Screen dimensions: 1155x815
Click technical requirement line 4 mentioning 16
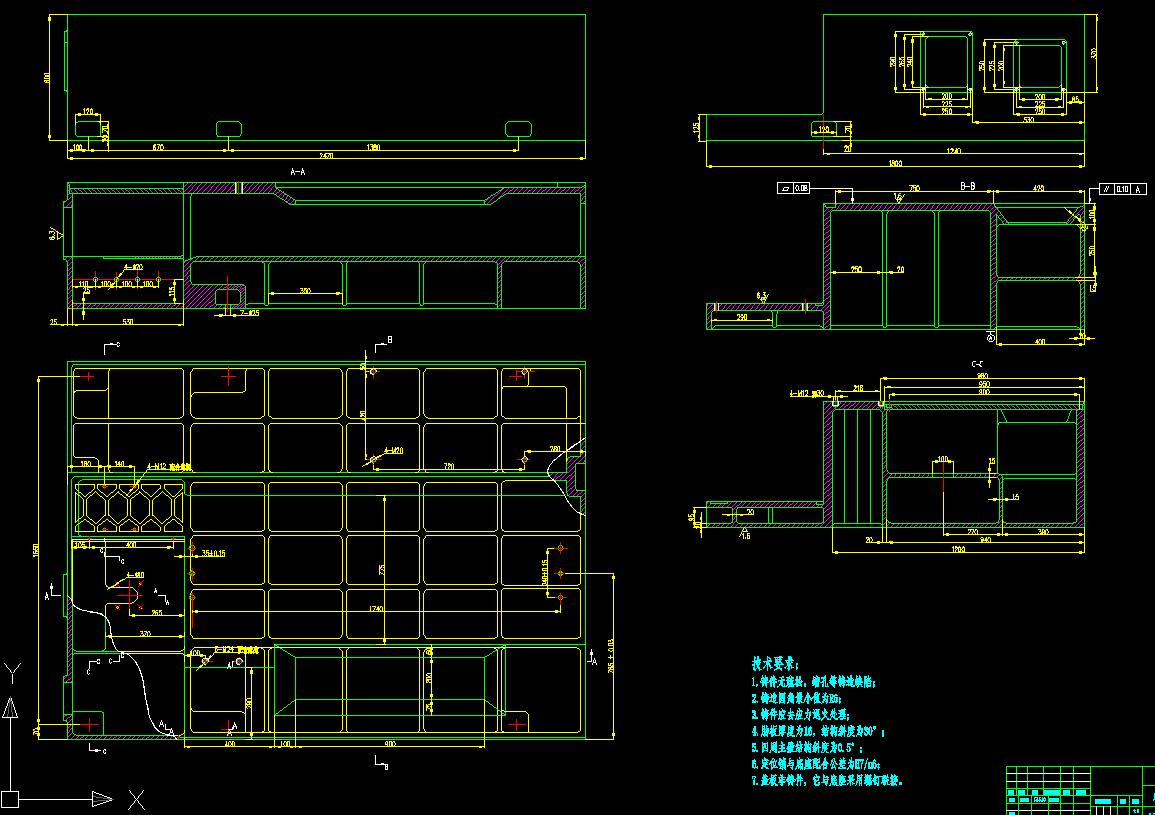tap(818, 732)
